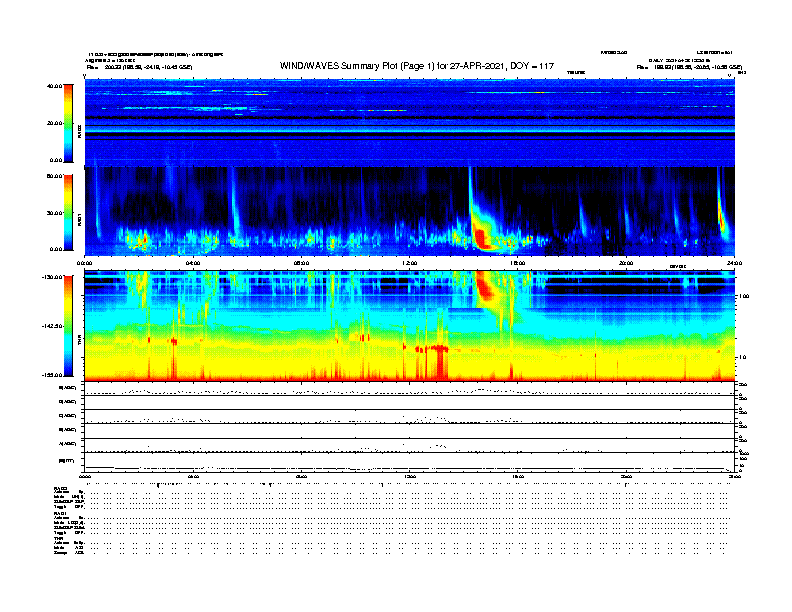Click the RAD2 color scale bar
792x612 pixels.
click(68, 123)
